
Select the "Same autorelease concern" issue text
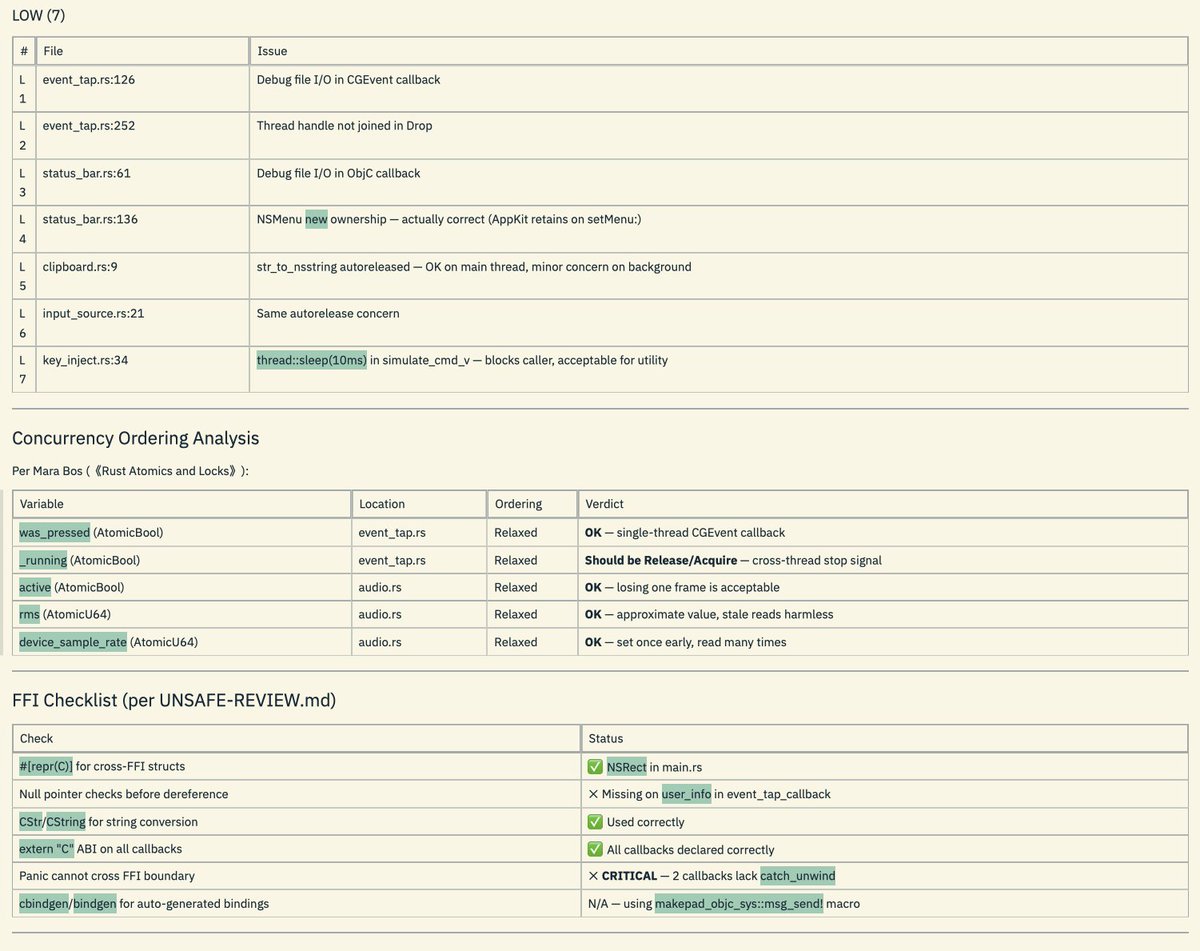pyautogui.click(x=328, y=313)
